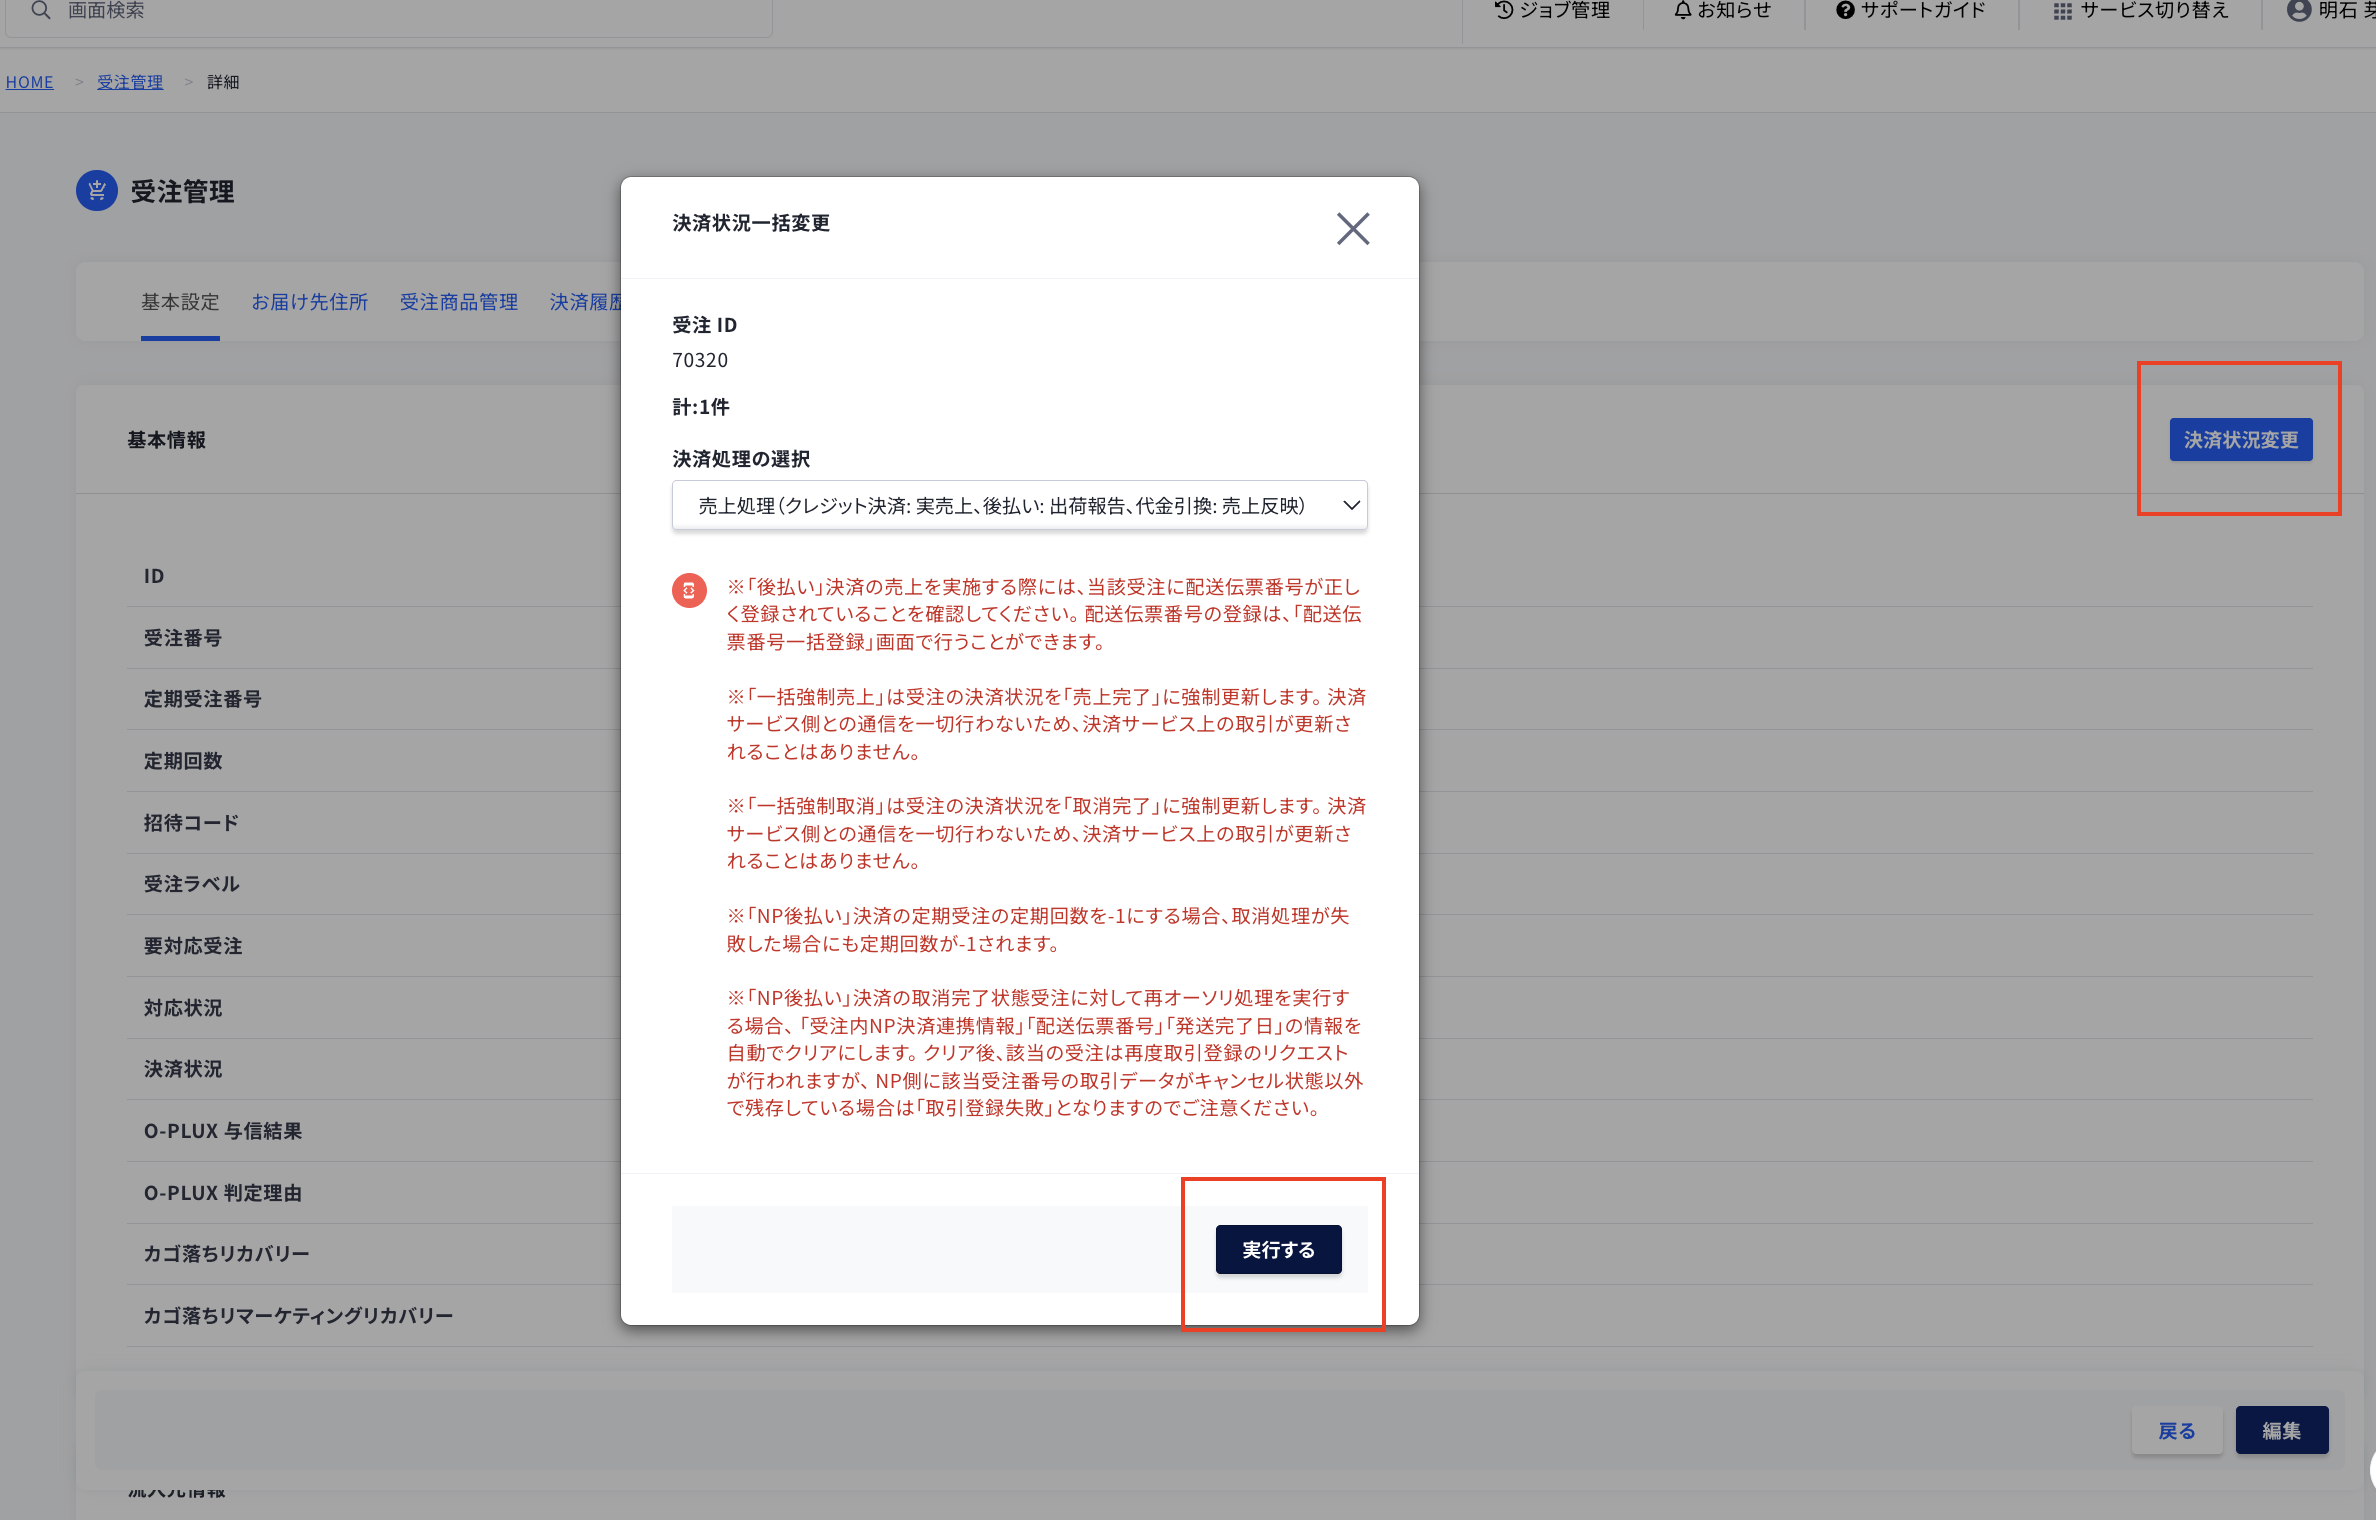The height and width of the screenshot is (1520, 2376).
Task: Switch to the お届け先住所 tab
Action: (x=310, y=302)
